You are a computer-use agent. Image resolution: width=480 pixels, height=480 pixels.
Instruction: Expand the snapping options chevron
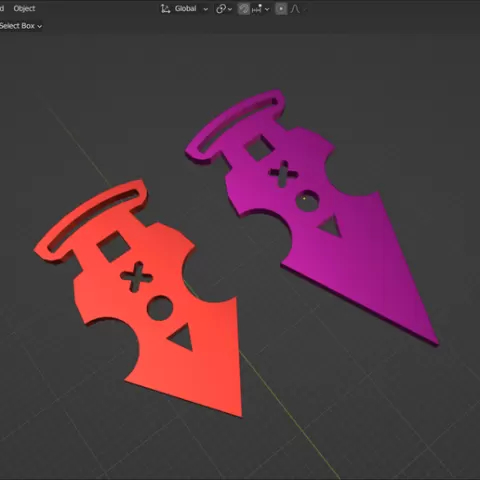point(267,9)
